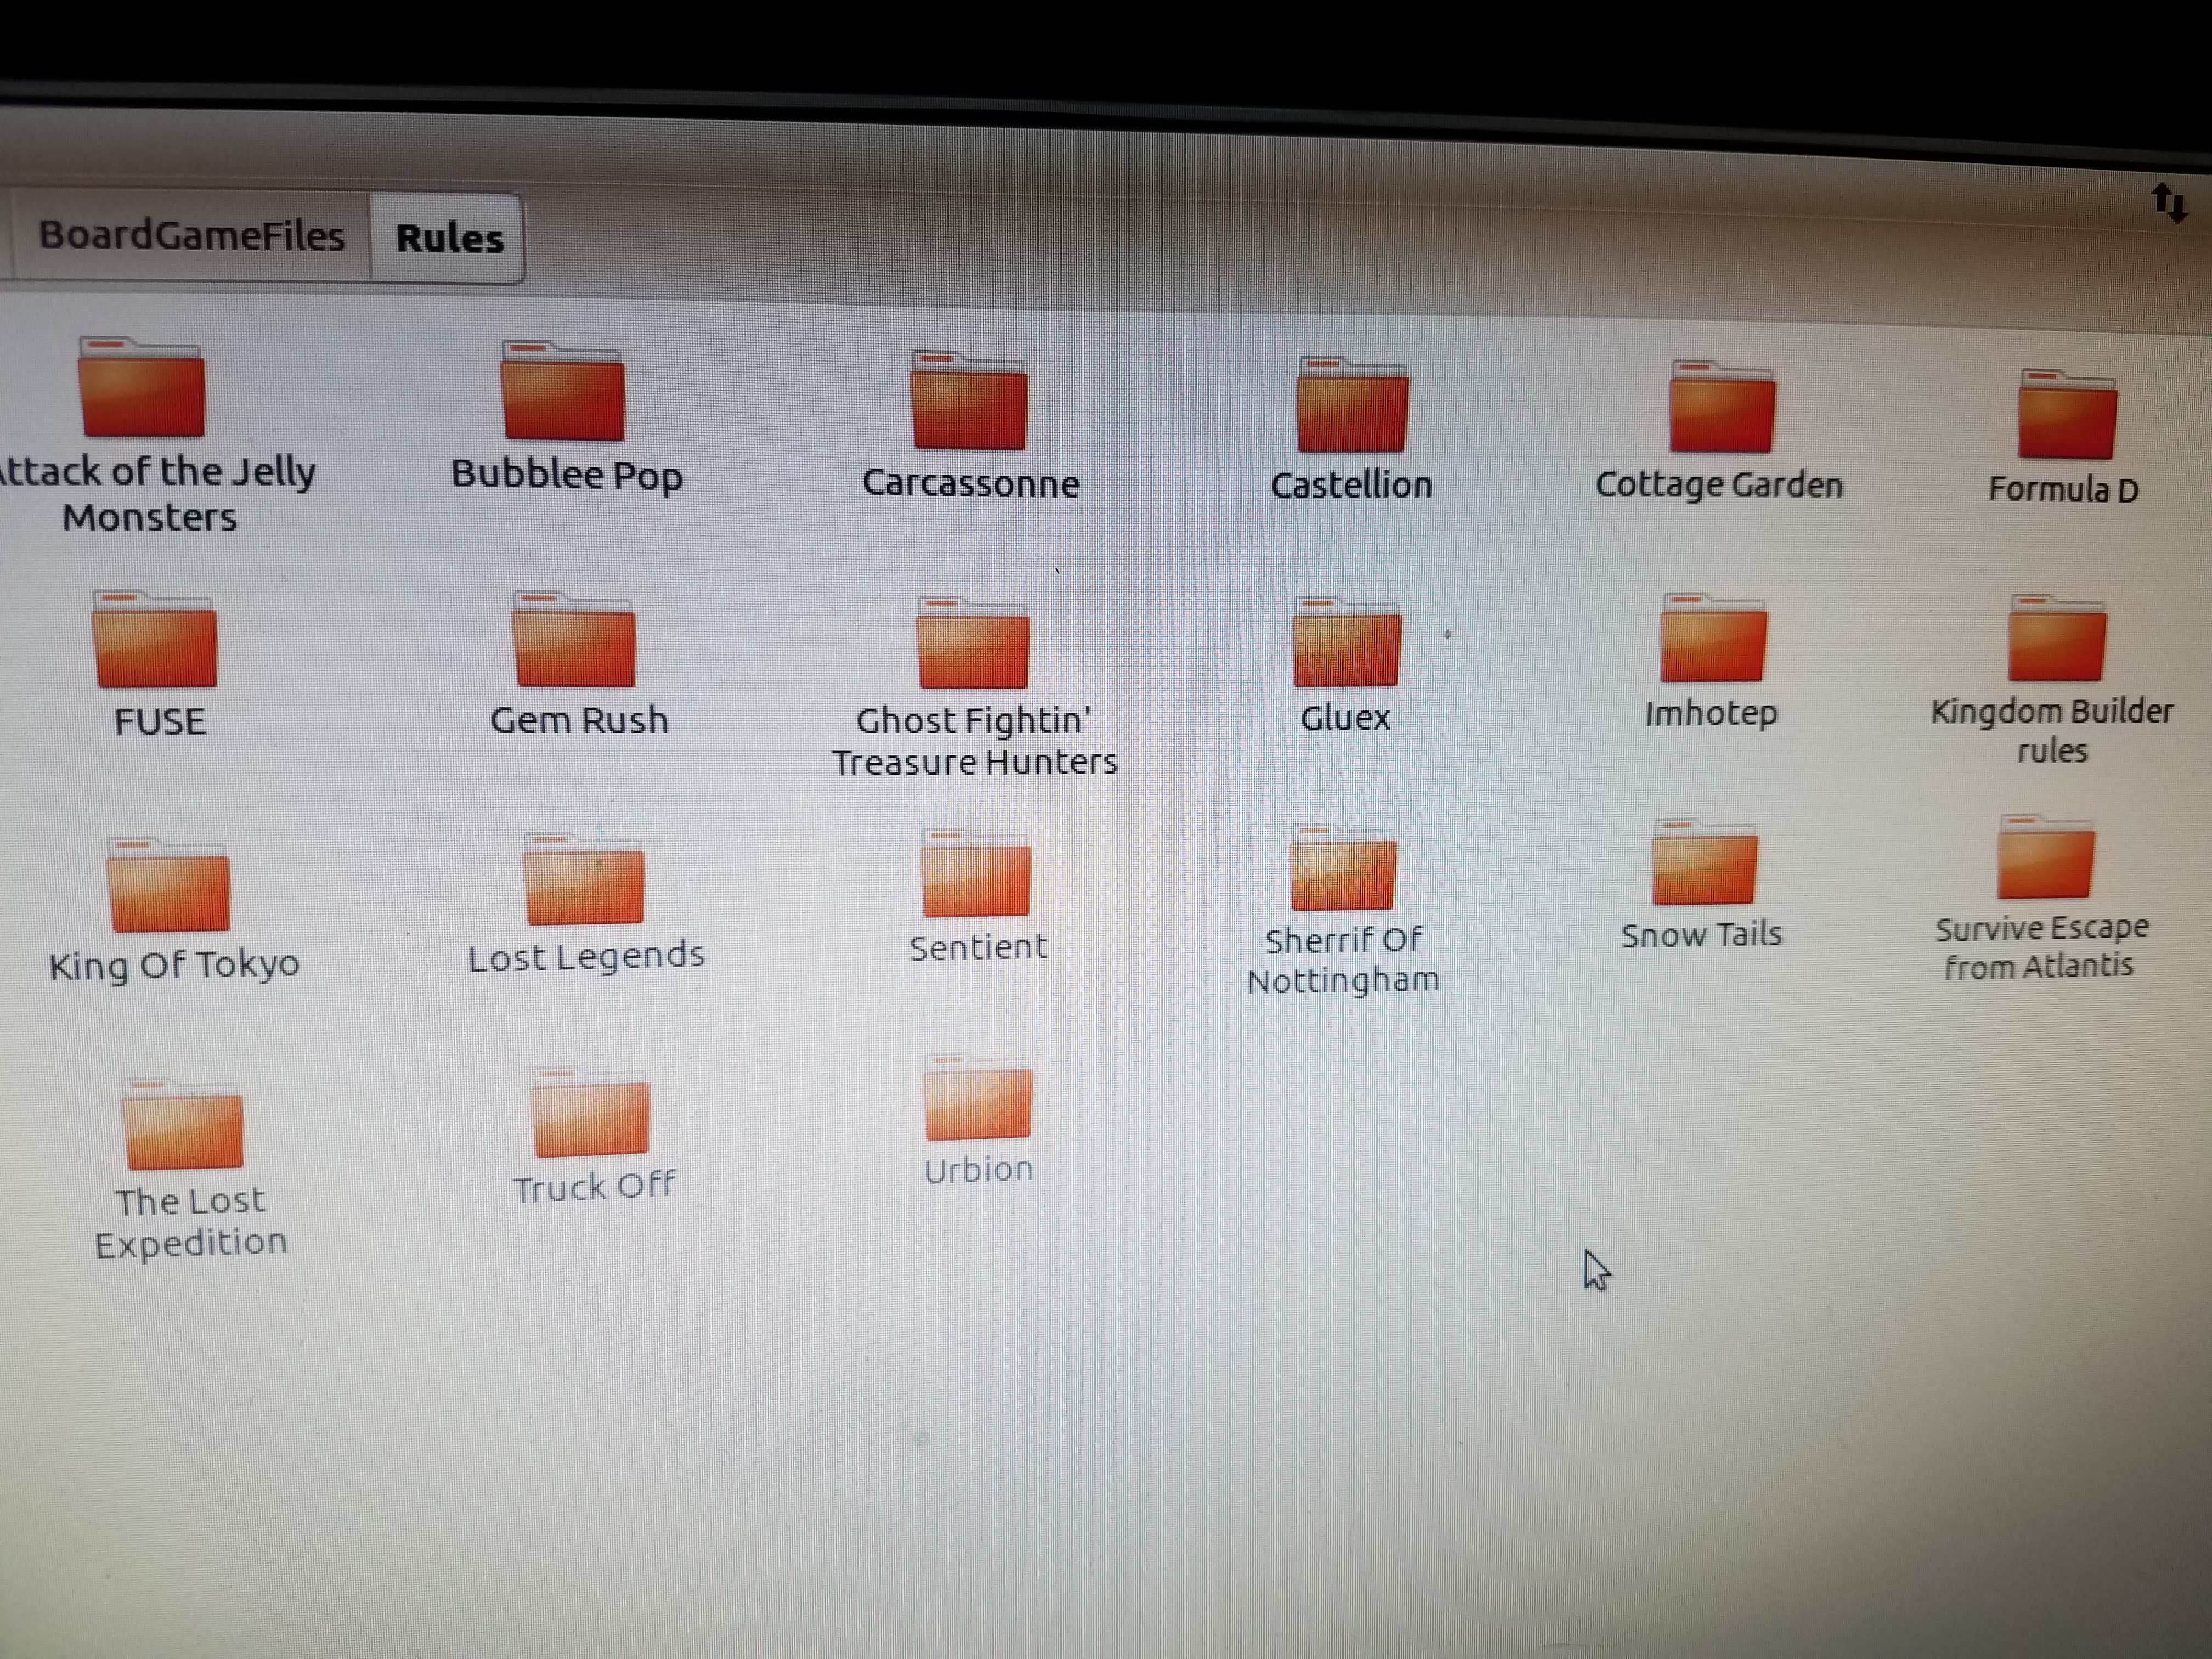The image size is (2212, 1659).
Task: Select the 'Imhotep' name label
Action: tap(1711, 714)
